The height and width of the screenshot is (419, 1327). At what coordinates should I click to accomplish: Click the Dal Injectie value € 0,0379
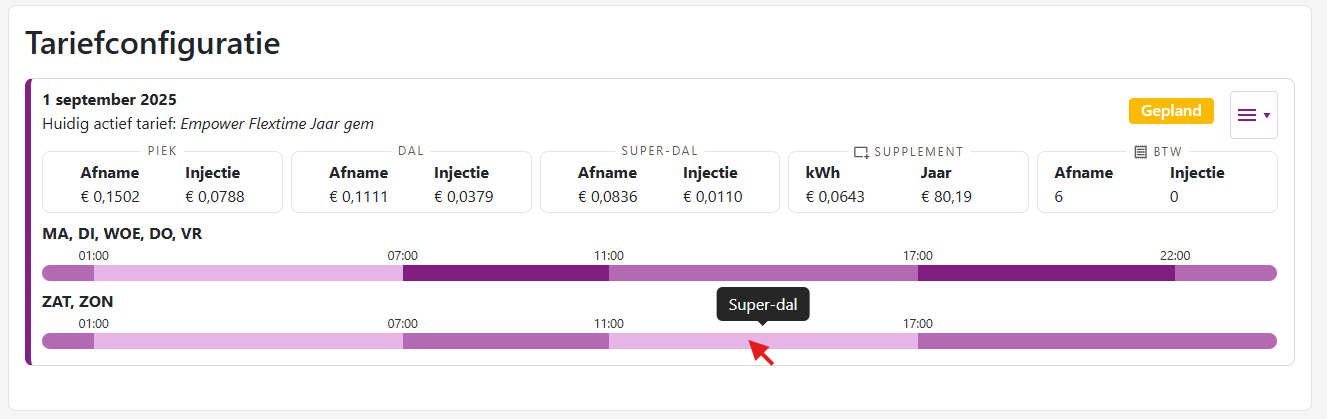[463, 197]
